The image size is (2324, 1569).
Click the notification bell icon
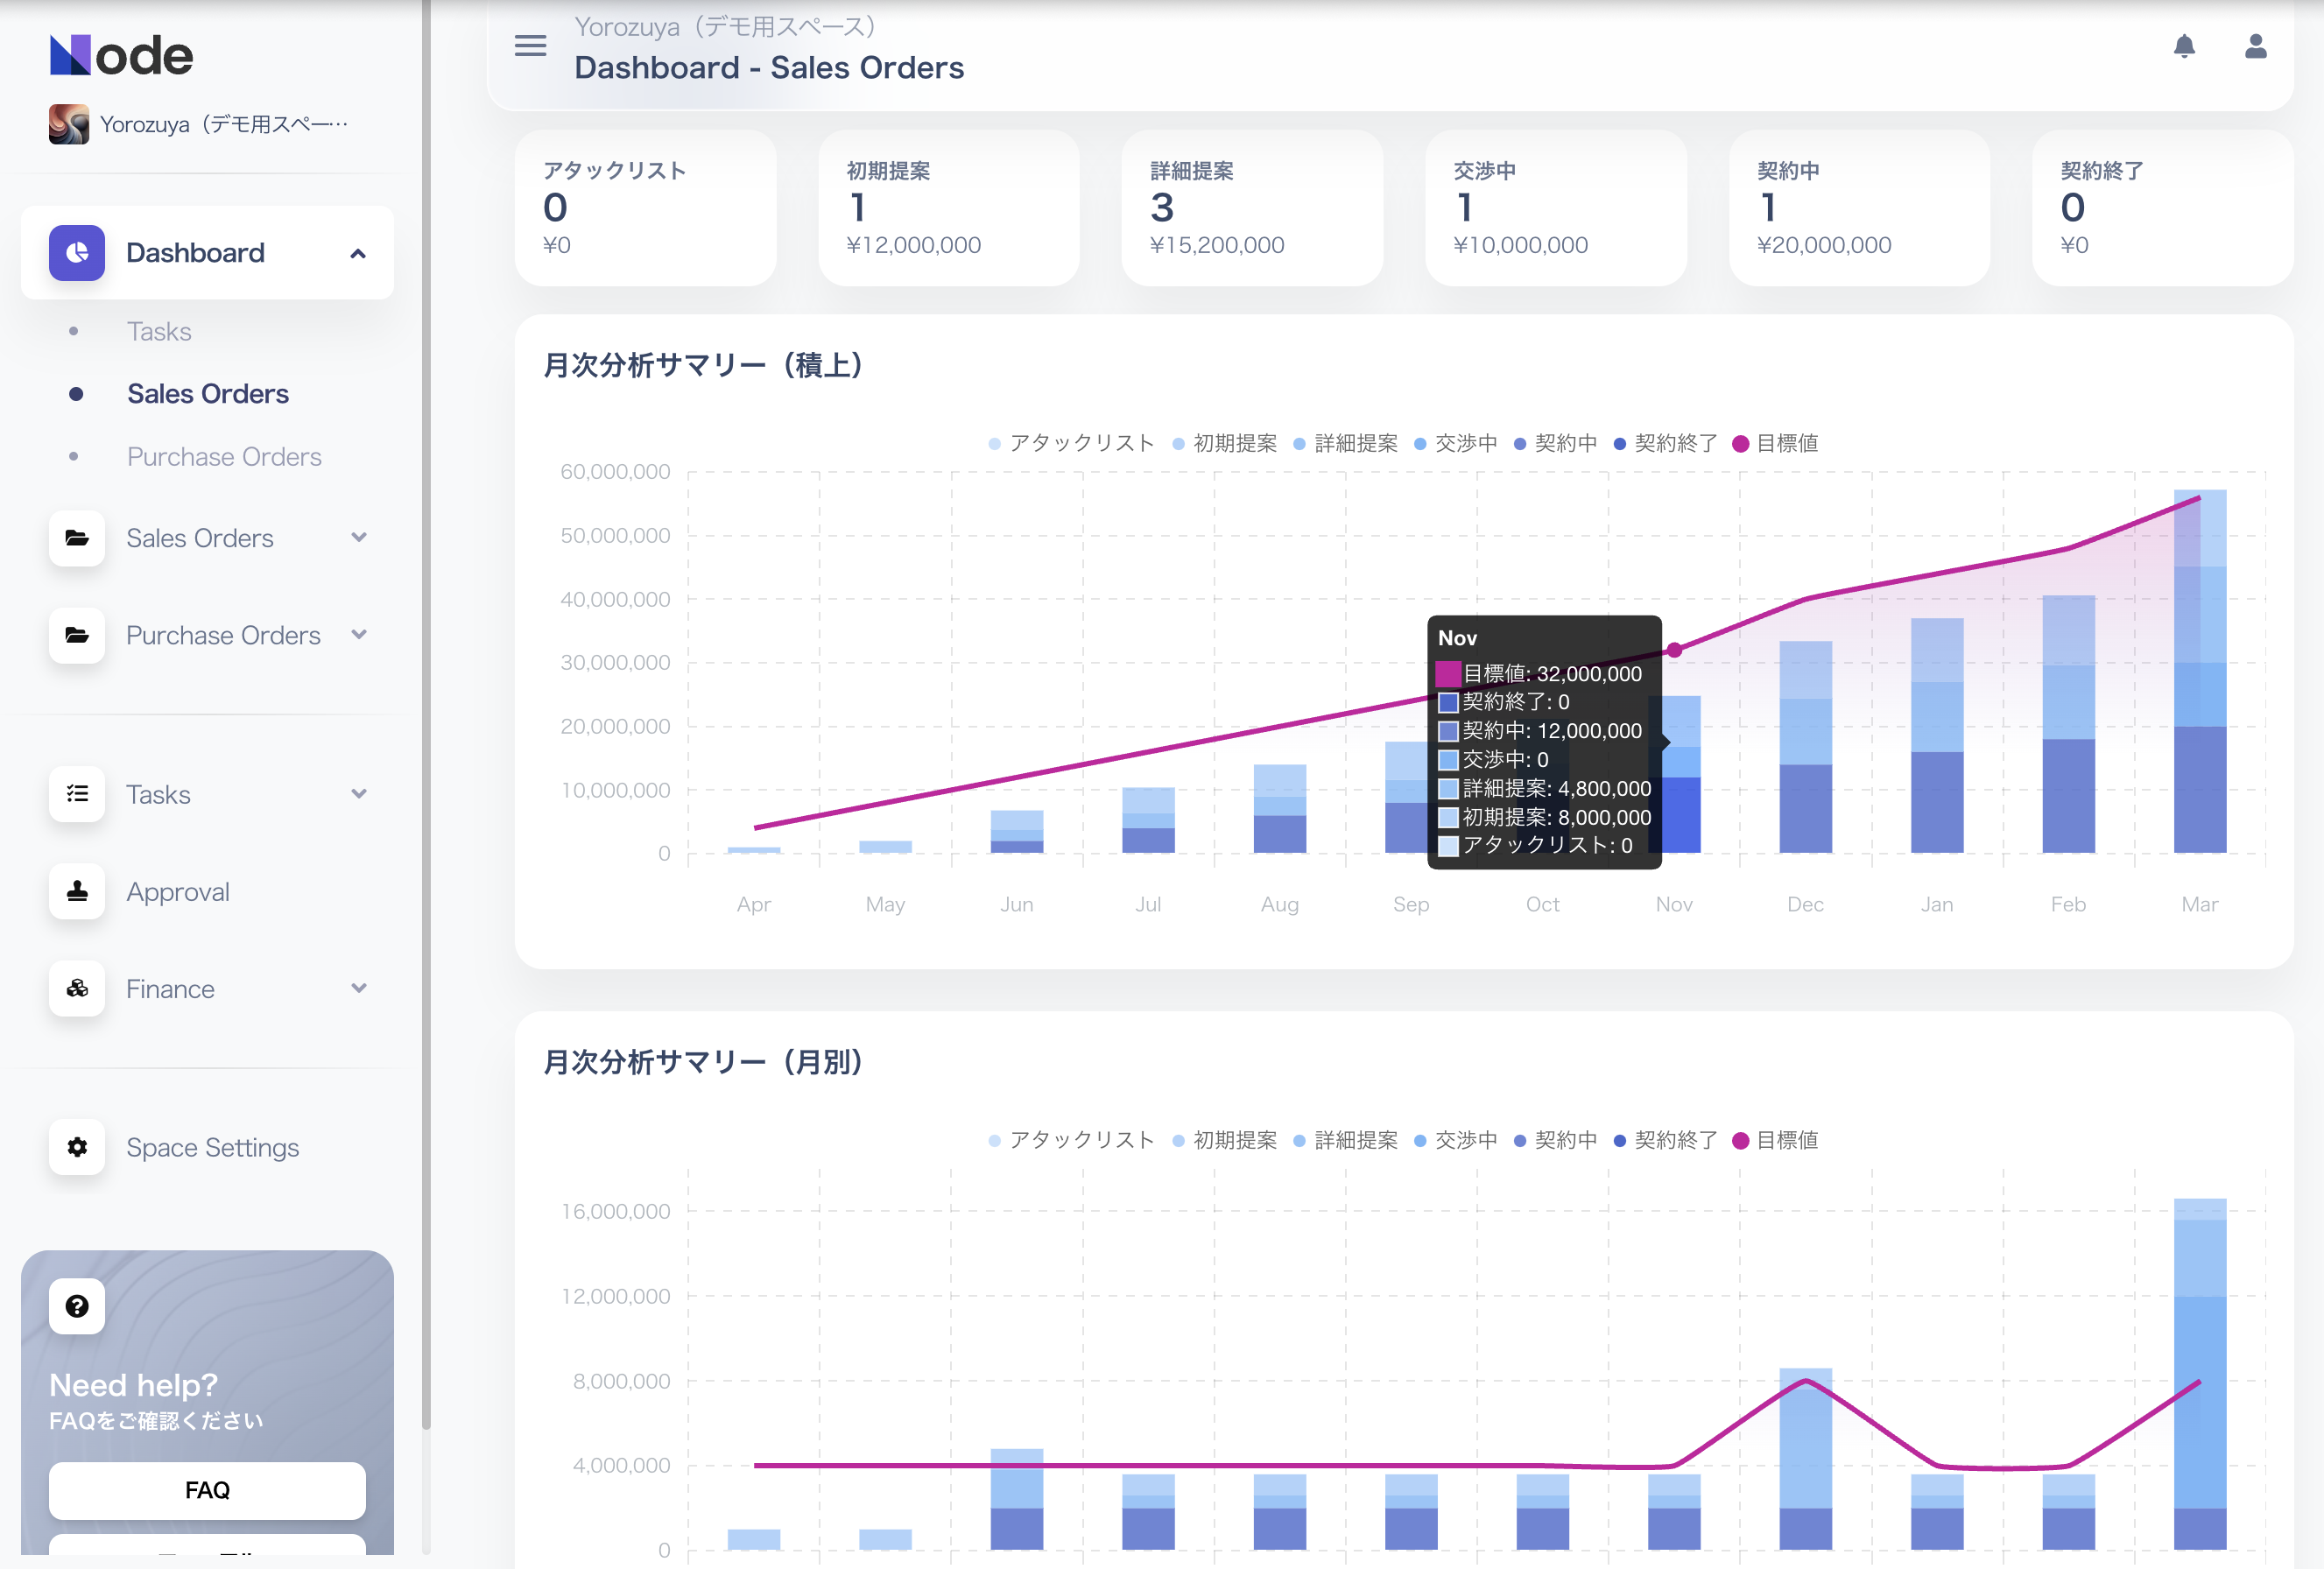click(2184, 46)
